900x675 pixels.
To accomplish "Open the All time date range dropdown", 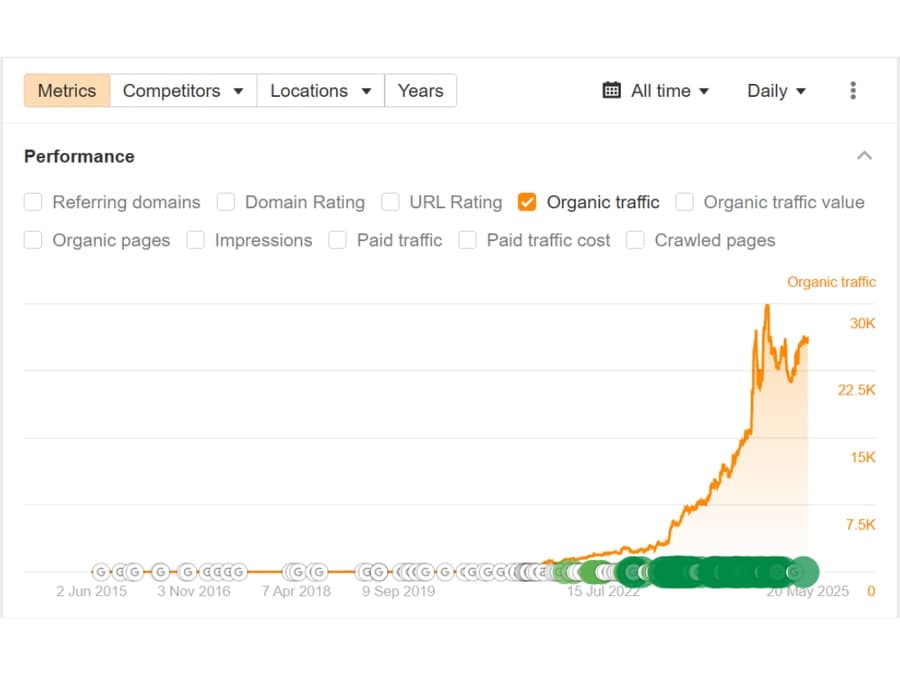I will click(x=670, y=91).
